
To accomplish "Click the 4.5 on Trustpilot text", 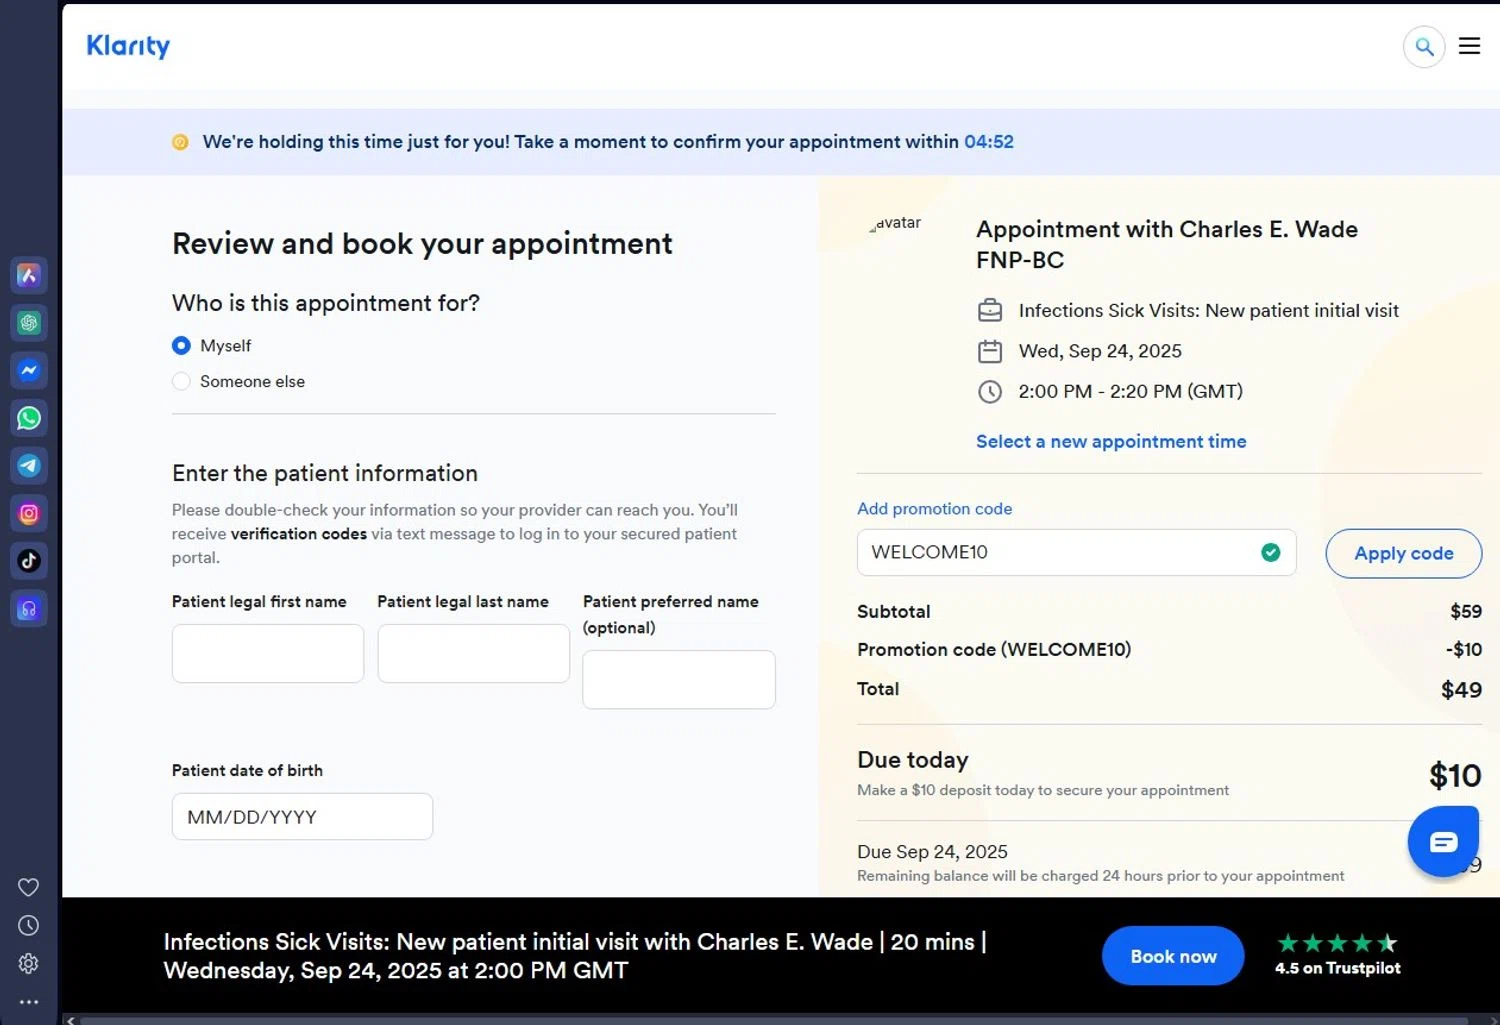I will (1337, 968).
